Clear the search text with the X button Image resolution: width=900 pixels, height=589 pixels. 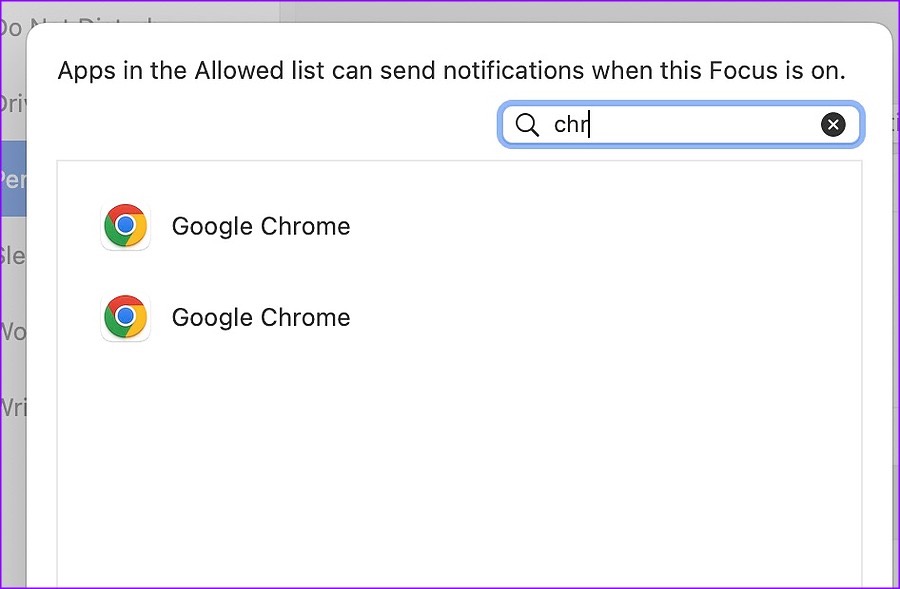point(833,125)
